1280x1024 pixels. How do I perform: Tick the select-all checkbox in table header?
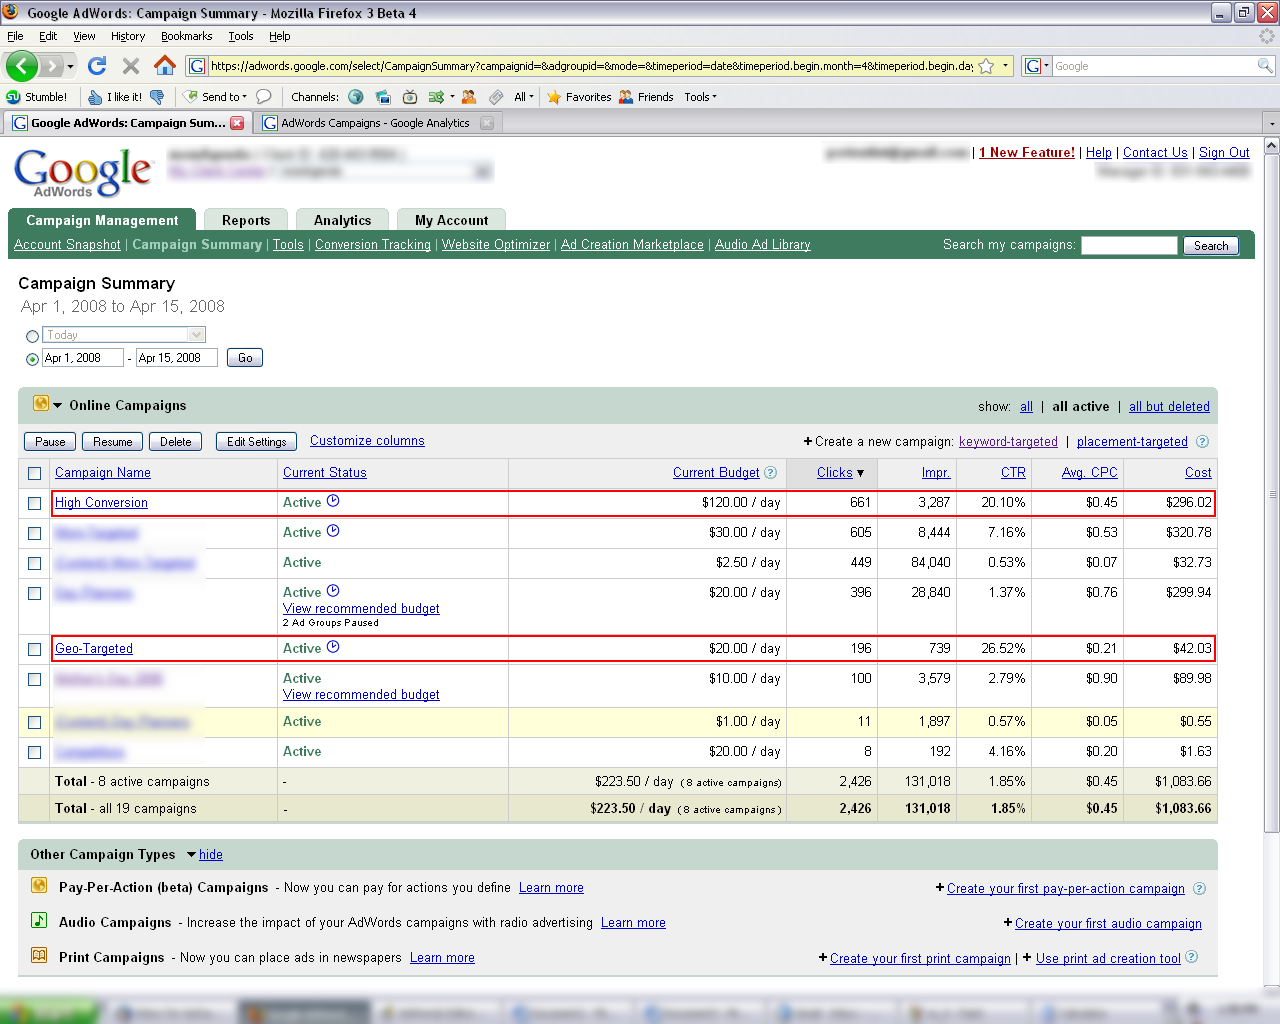pos(35,473)
